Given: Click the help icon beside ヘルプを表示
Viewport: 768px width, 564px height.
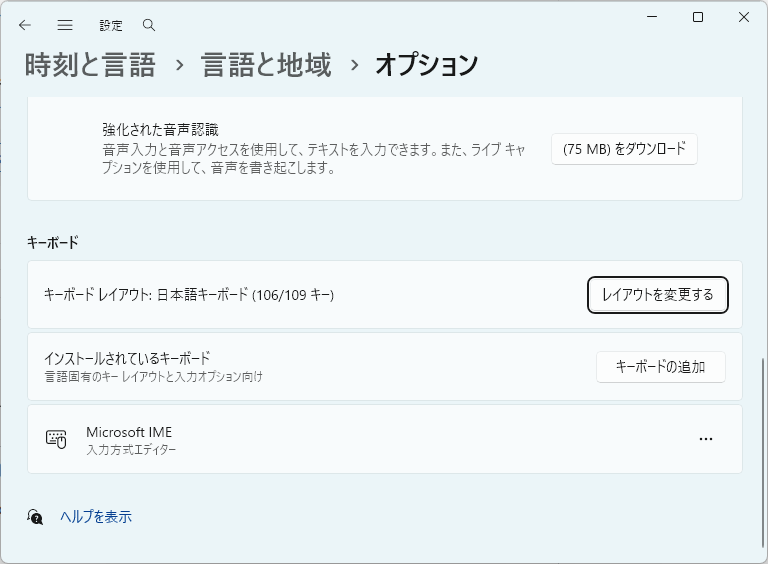Looking at the screenshot, I should coord(35,517).
